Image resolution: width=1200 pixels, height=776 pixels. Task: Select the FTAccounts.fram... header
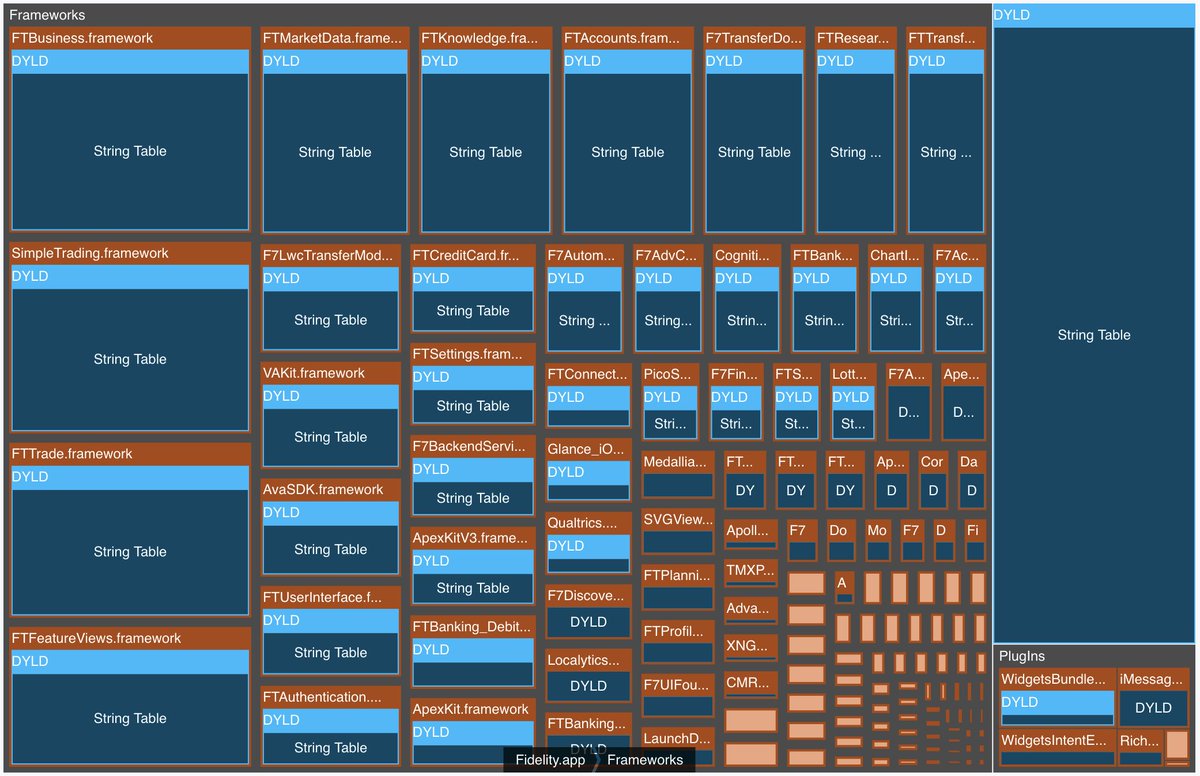pos(628,38)
